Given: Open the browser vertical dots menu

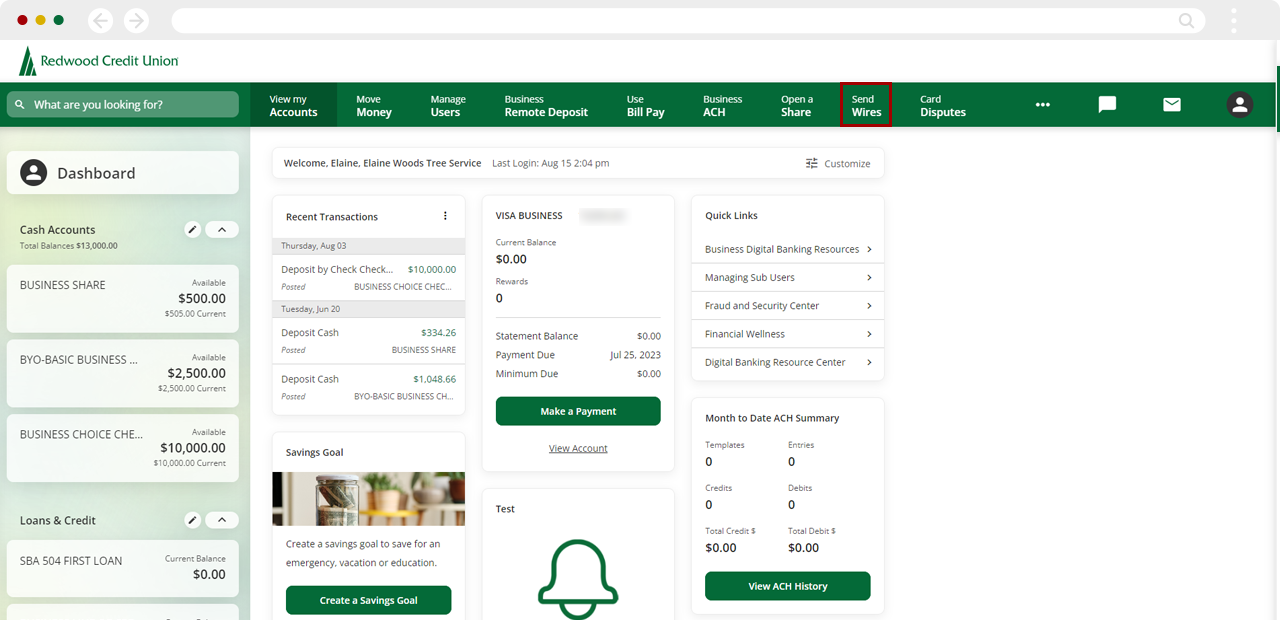Looking at the screenshot, I should 1234,20.
